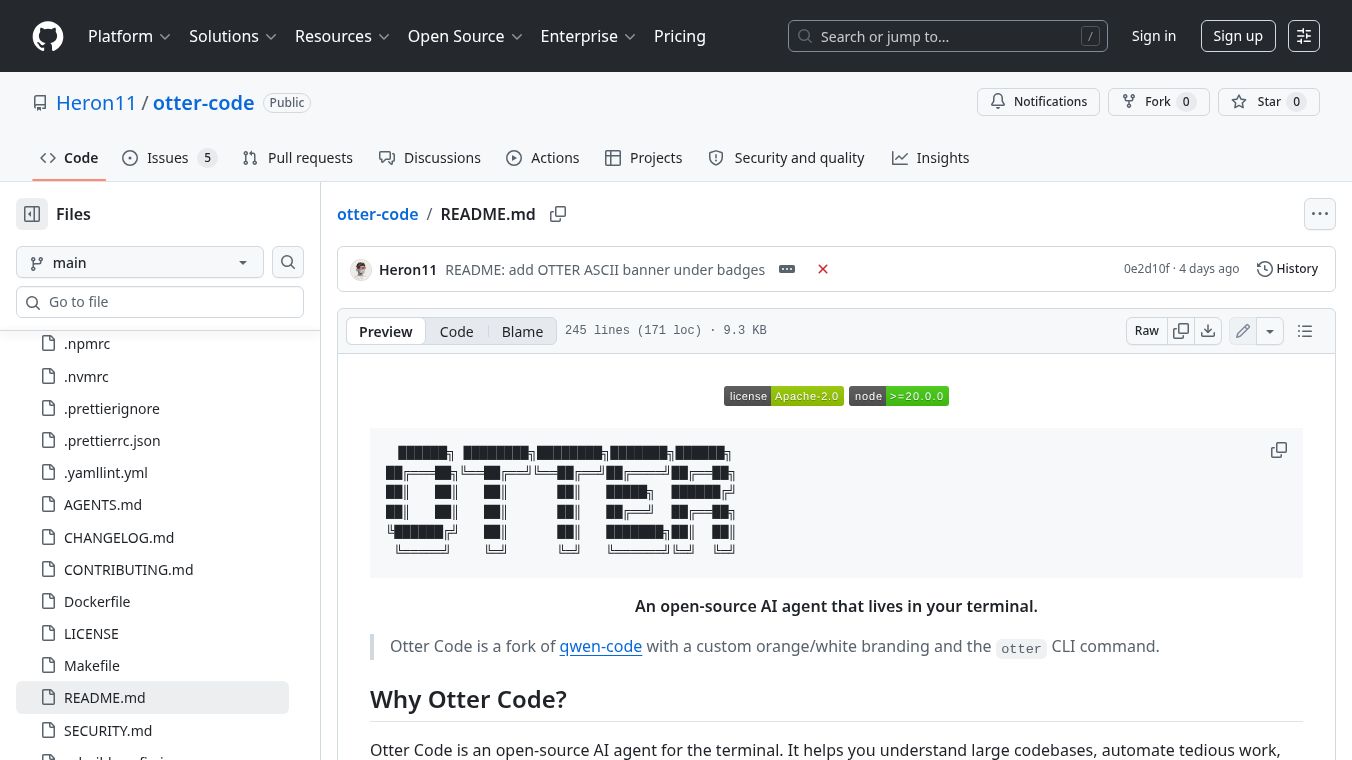
Task: Switch to the Issues tab
Action: tap(169, 158)
